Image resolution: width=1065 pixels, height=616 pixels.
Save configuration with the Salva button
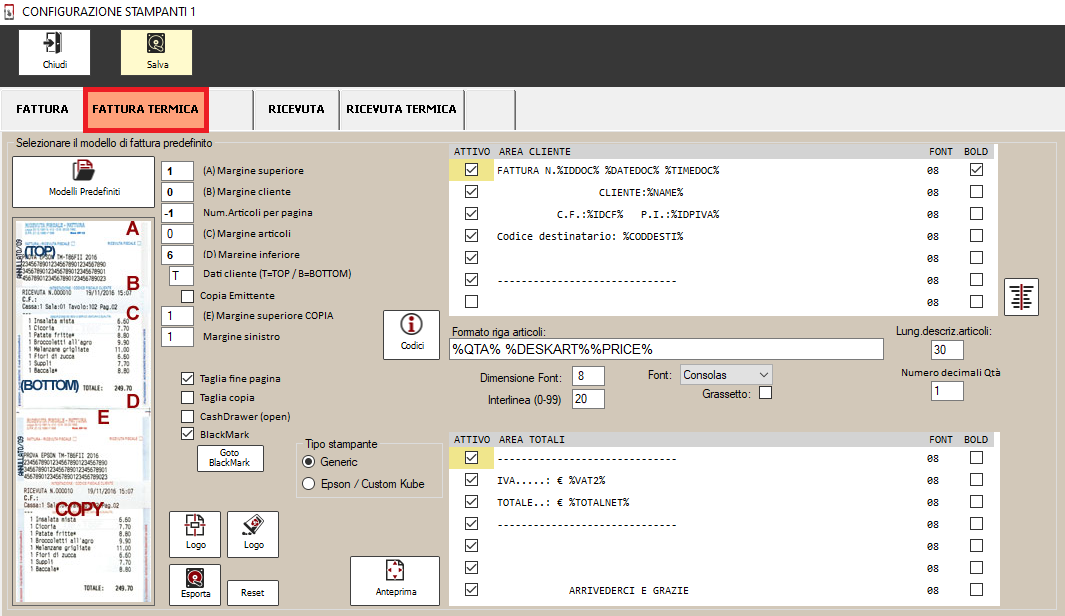pyautogui.click(x=157, y=52)
